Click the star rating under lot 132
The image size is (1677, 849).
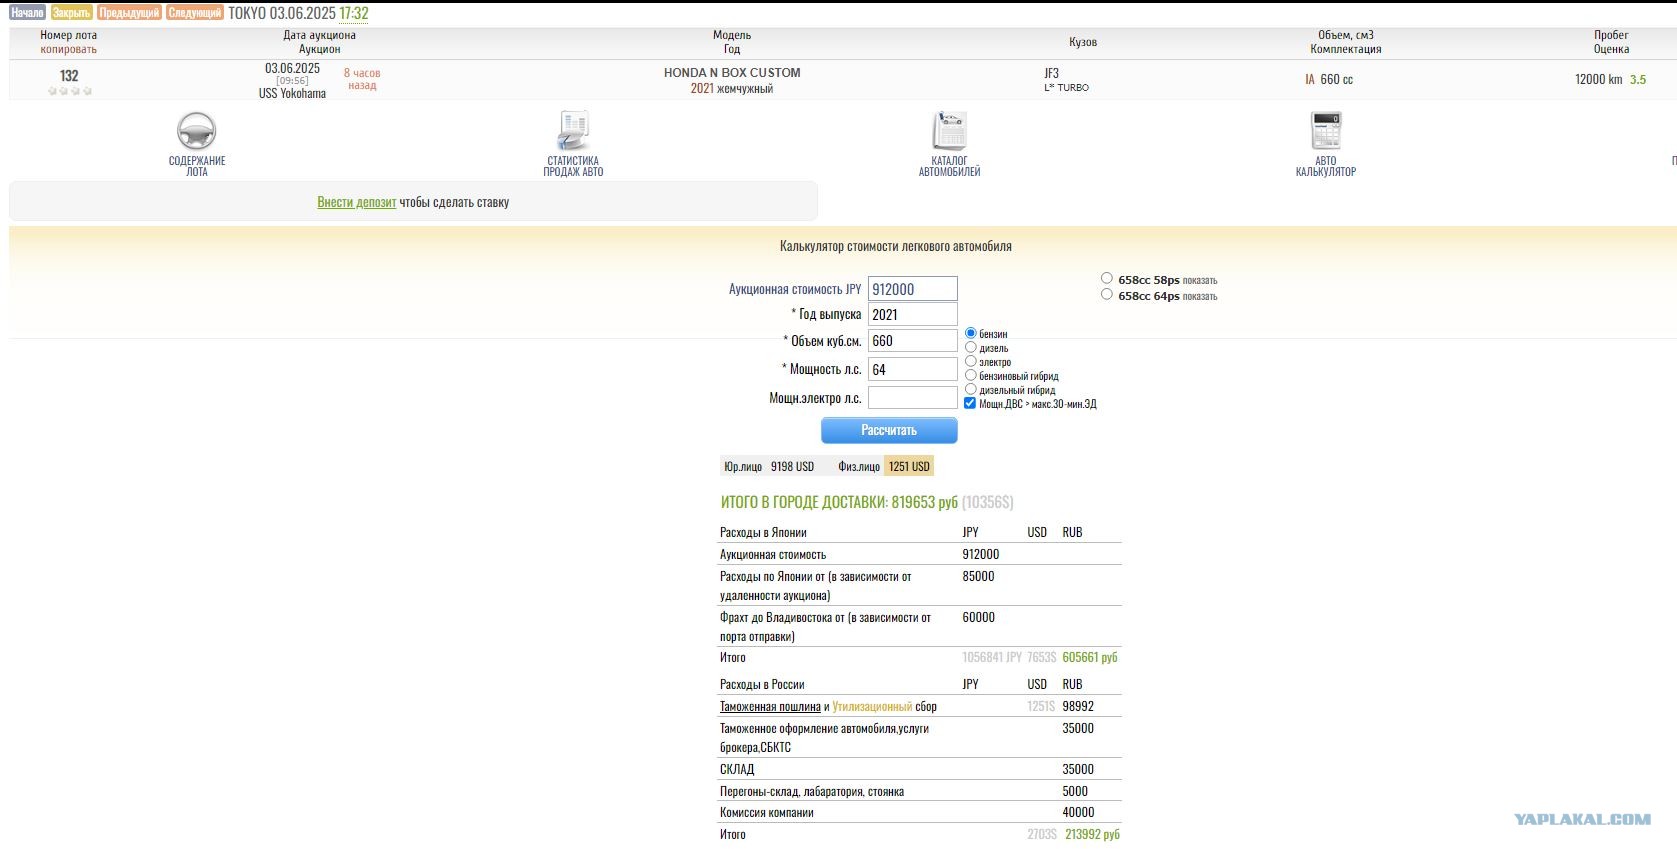70,91
